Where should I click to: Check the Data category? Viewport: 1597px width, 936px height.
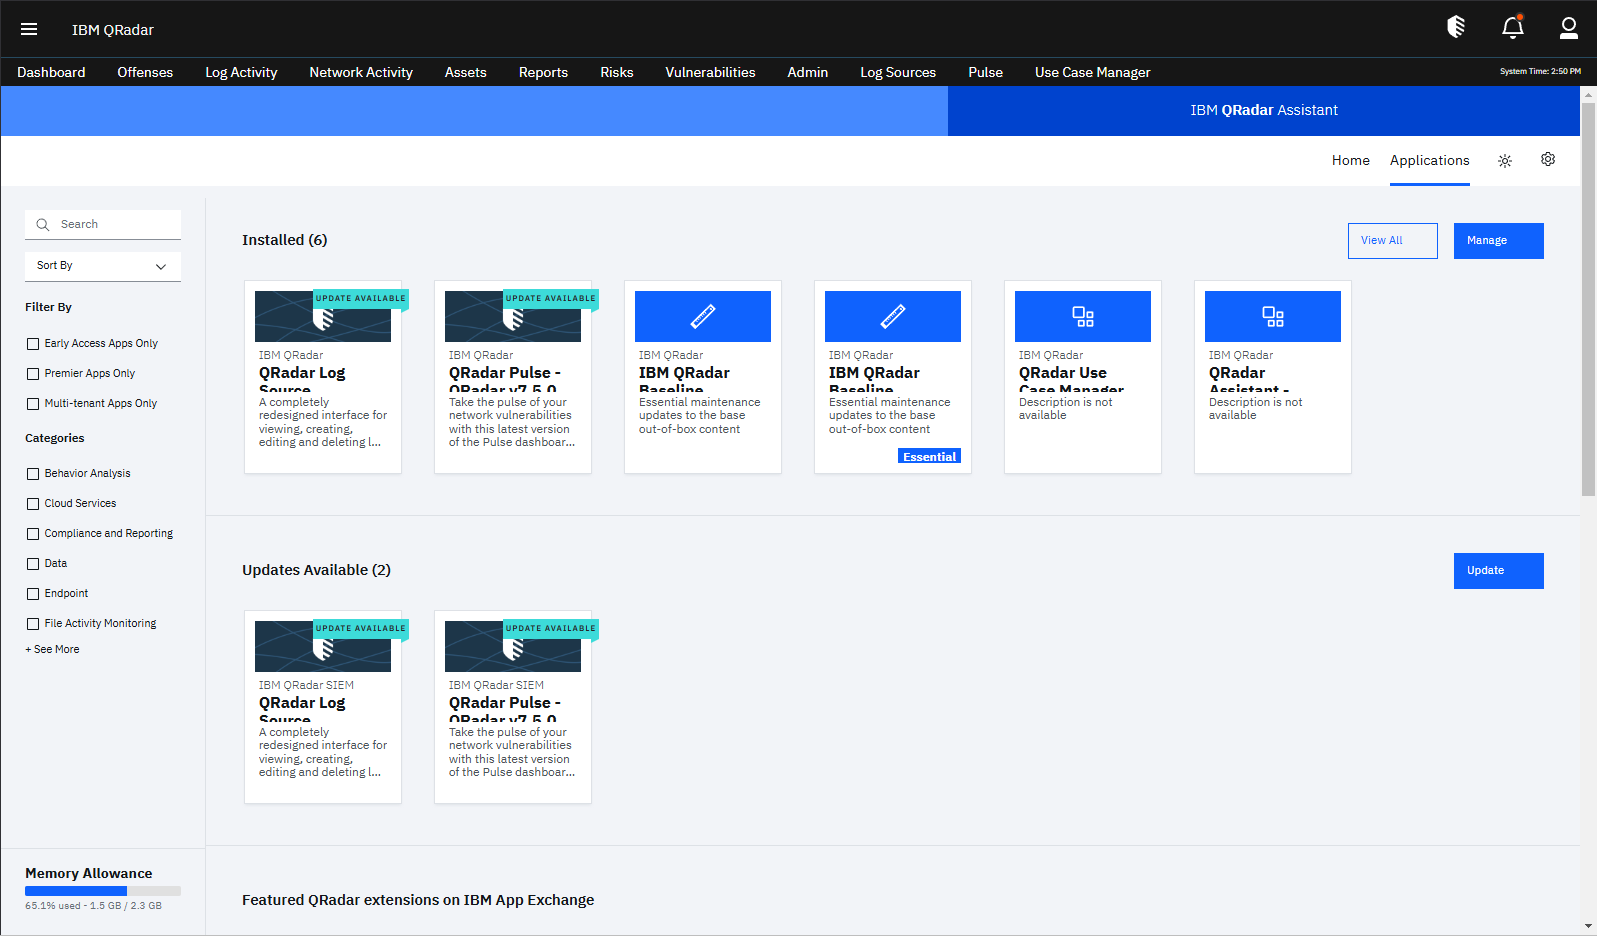(33, 564)
